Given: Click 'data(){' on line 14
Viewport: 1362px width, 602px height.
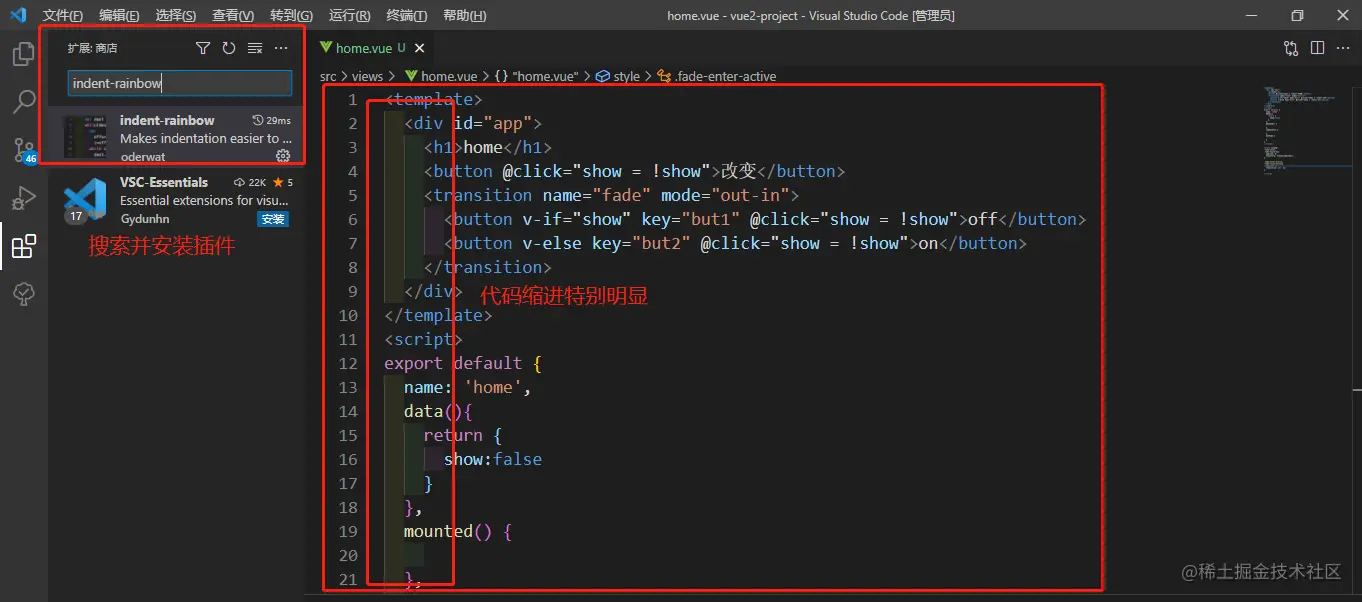Looking at the screenshot, I should pos(438,411).
